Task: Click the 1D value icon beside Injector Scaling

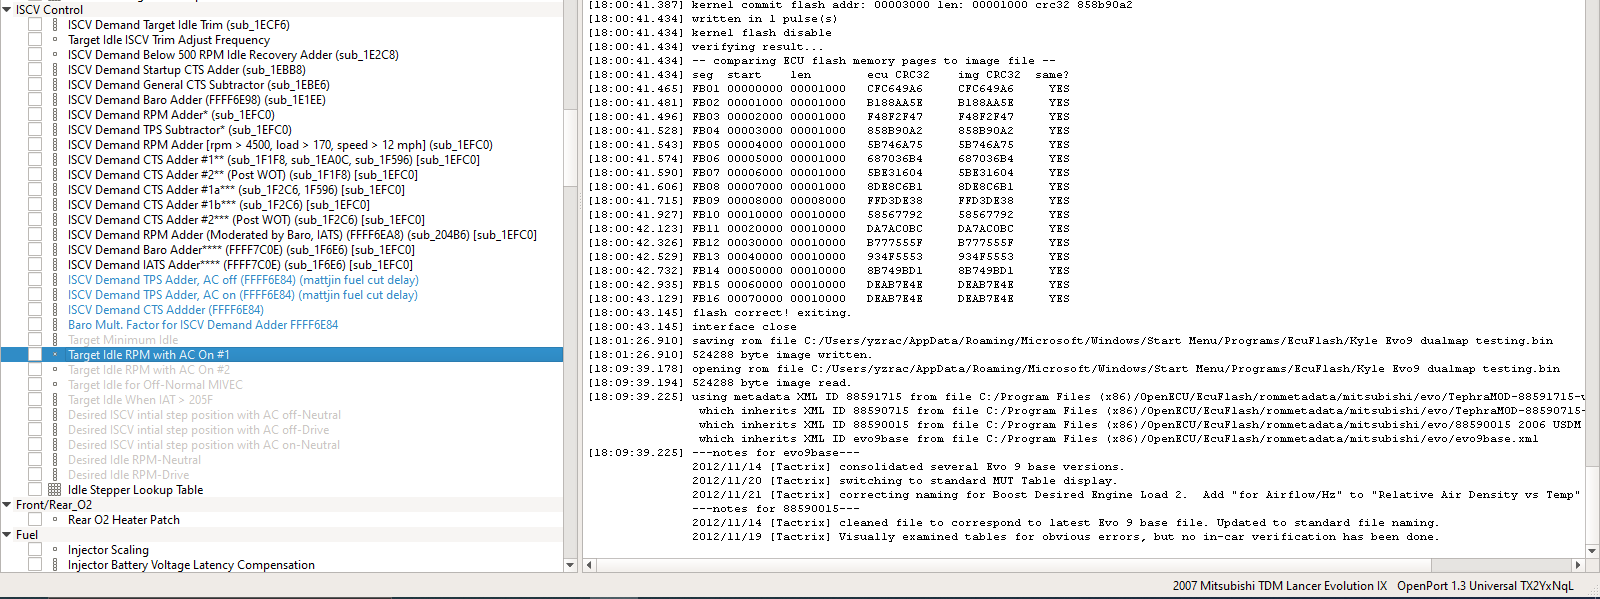Action: pos(55,550)
